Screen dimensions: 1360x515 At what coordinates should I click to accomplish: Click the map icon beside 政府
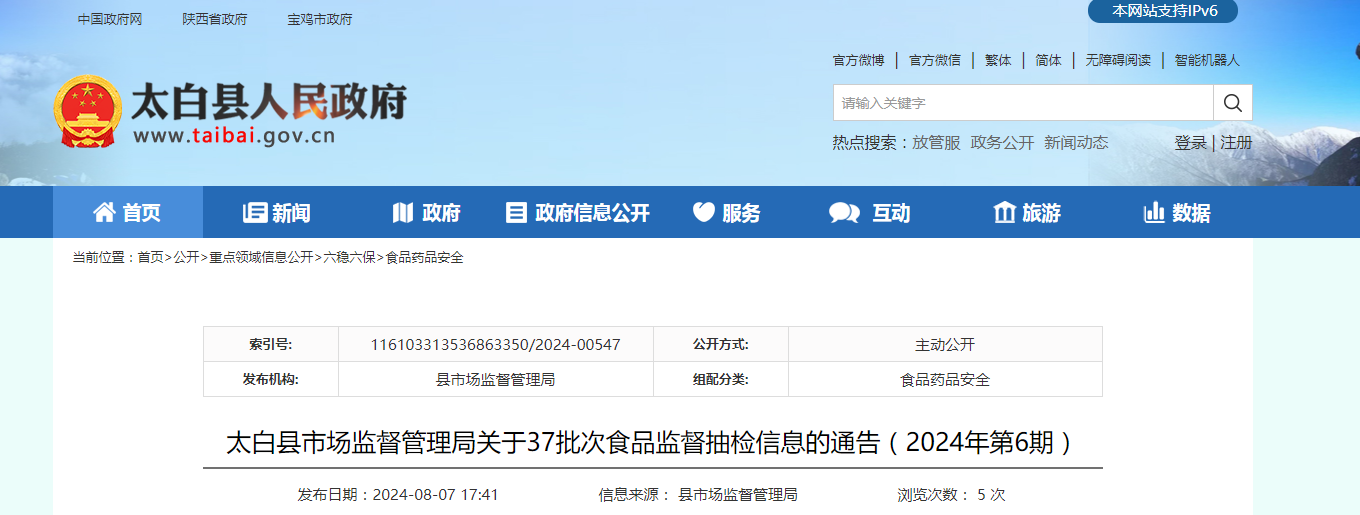point(403,212)
